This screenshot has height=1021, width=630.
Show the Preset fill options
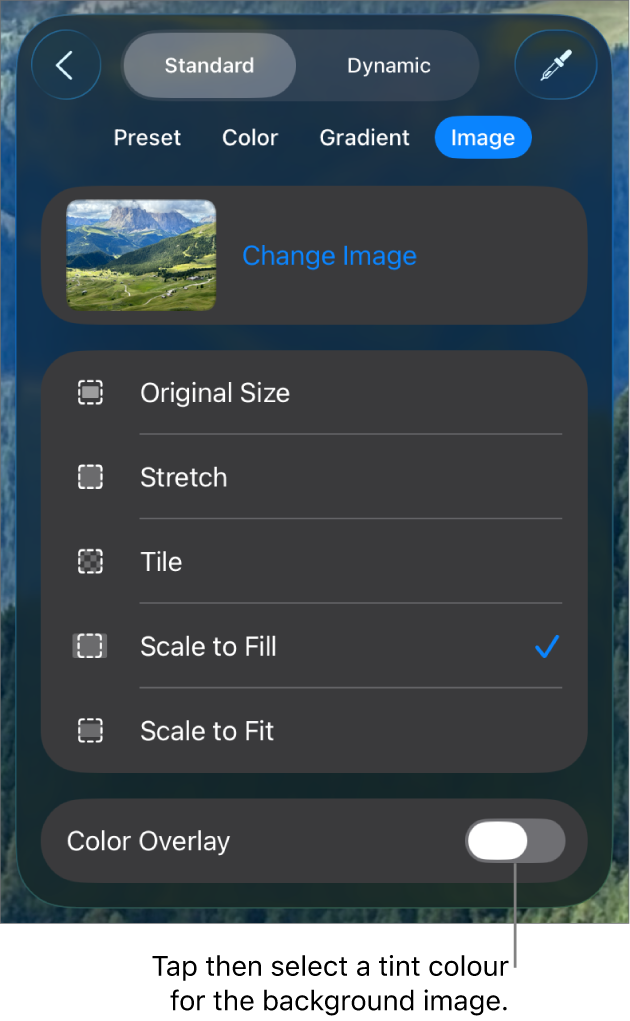tap(147, 137)
